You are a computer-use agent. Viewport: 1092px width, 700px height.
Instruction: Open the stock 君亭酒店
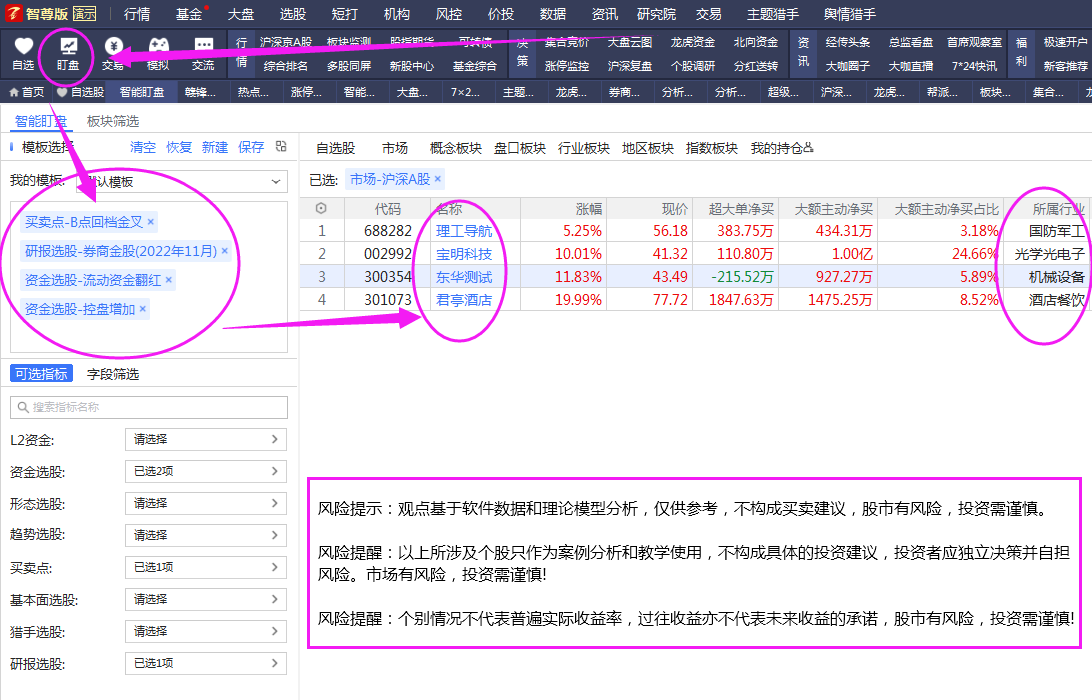(464, 300)
